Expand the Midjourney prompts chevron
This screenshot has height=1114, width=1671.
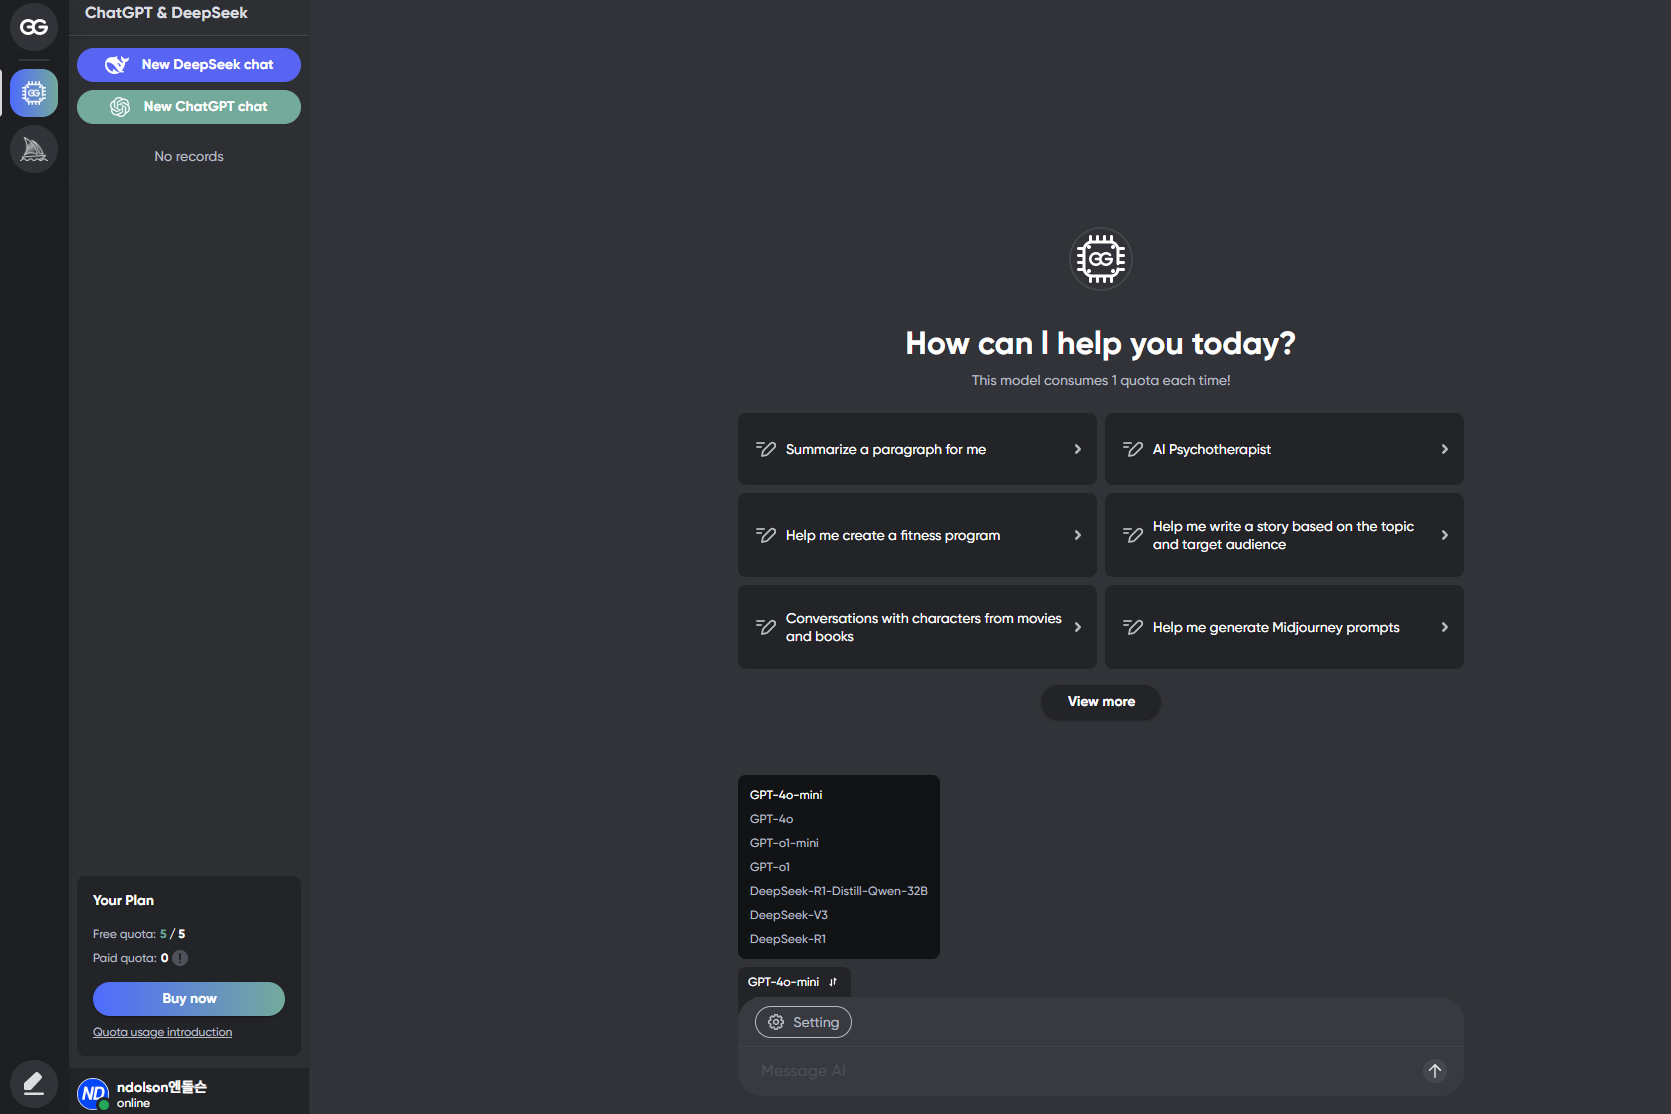tap(1445, 627)
